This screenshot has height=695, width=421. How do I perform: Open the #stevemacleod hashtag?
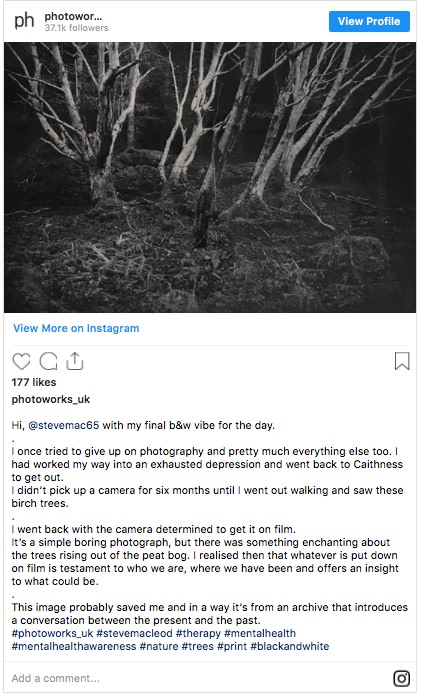pos(134,633)
